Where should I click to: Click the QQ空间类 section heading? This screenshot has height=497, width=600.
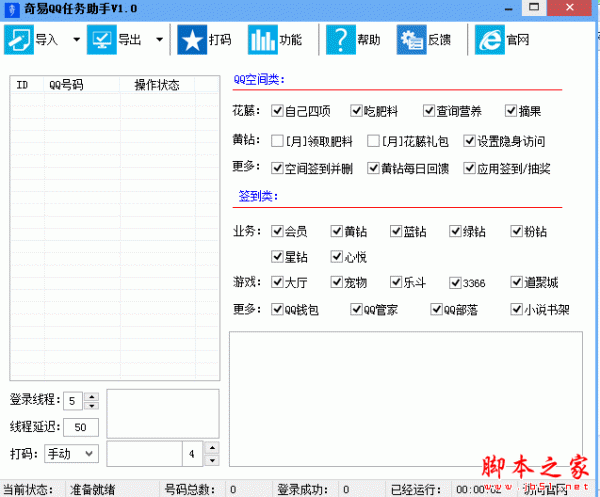tap(259, 80)
